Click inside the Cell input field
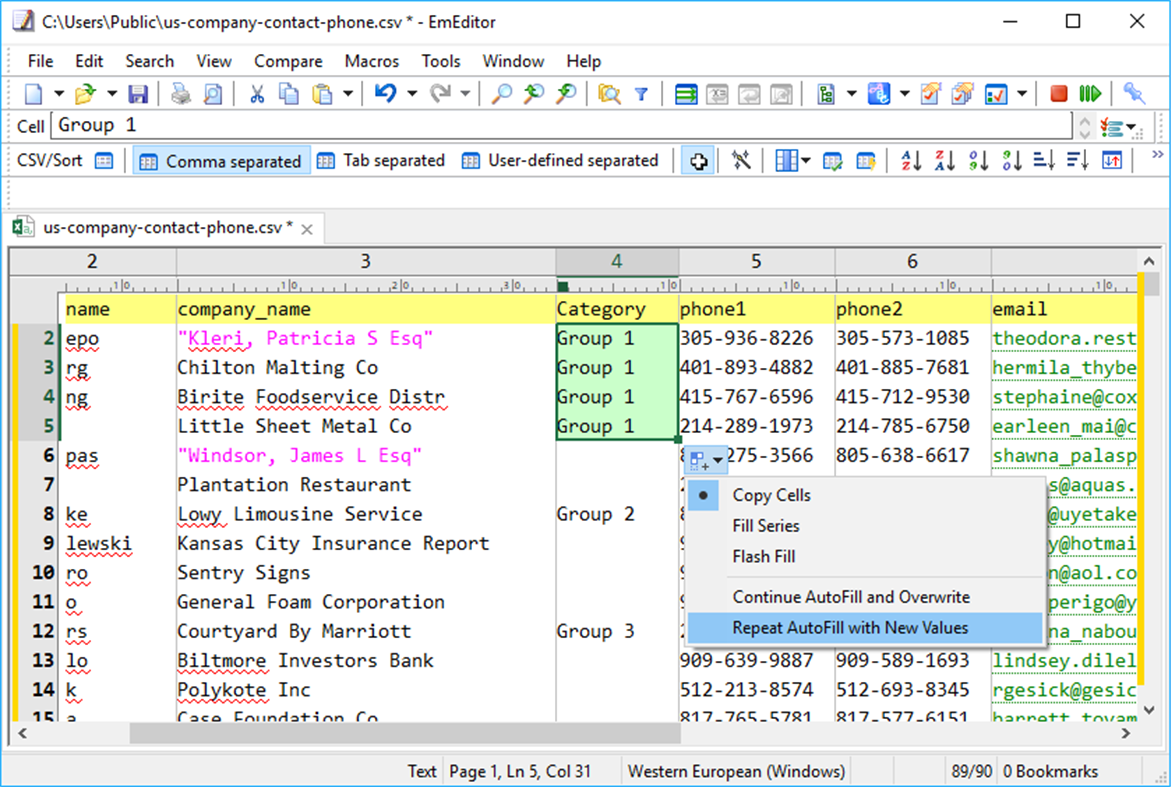Viewport: 1171px width, 787px height. tap(400, 124)
